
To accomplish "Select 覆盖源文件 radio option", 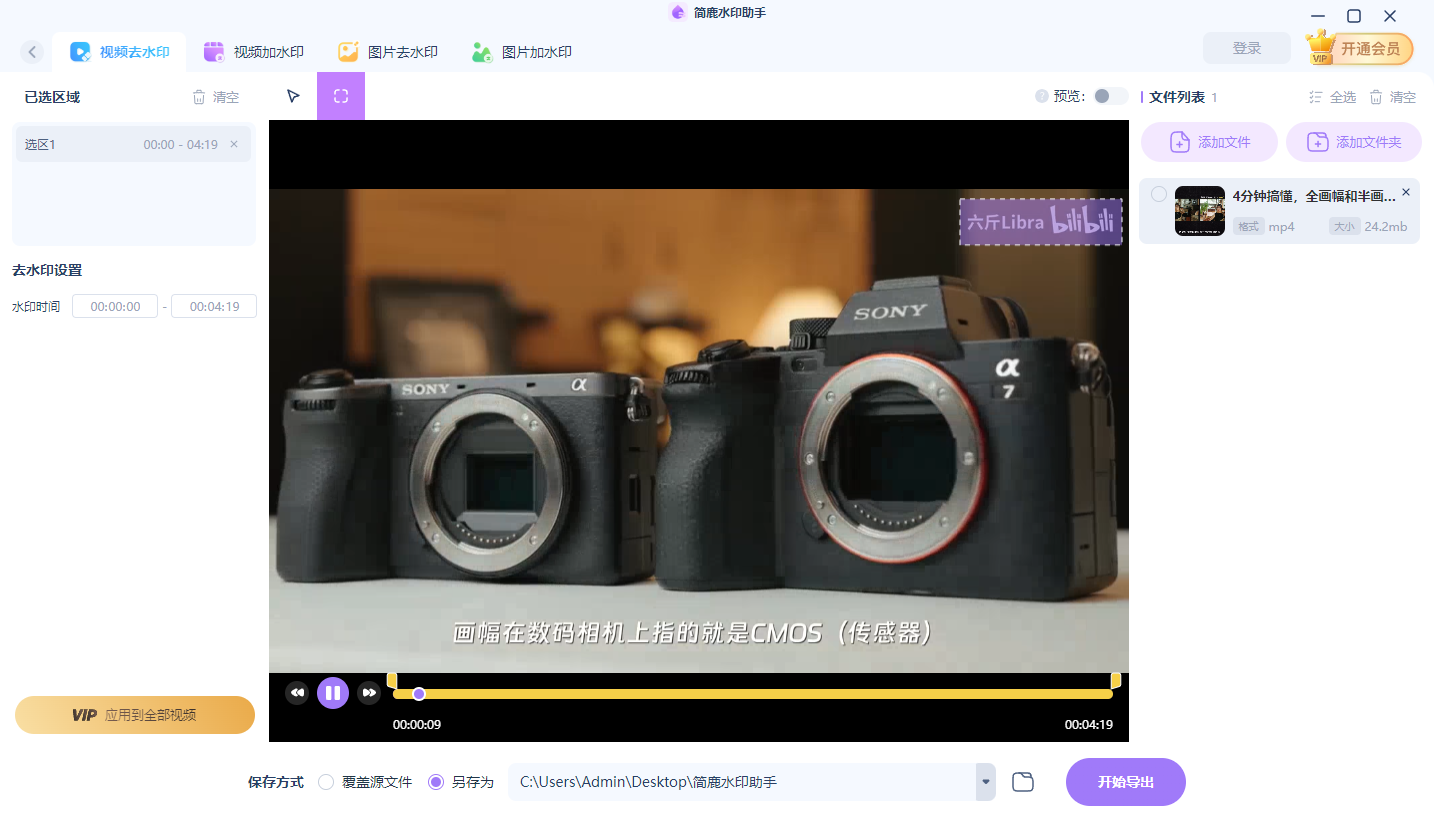I will pos(326,782).
